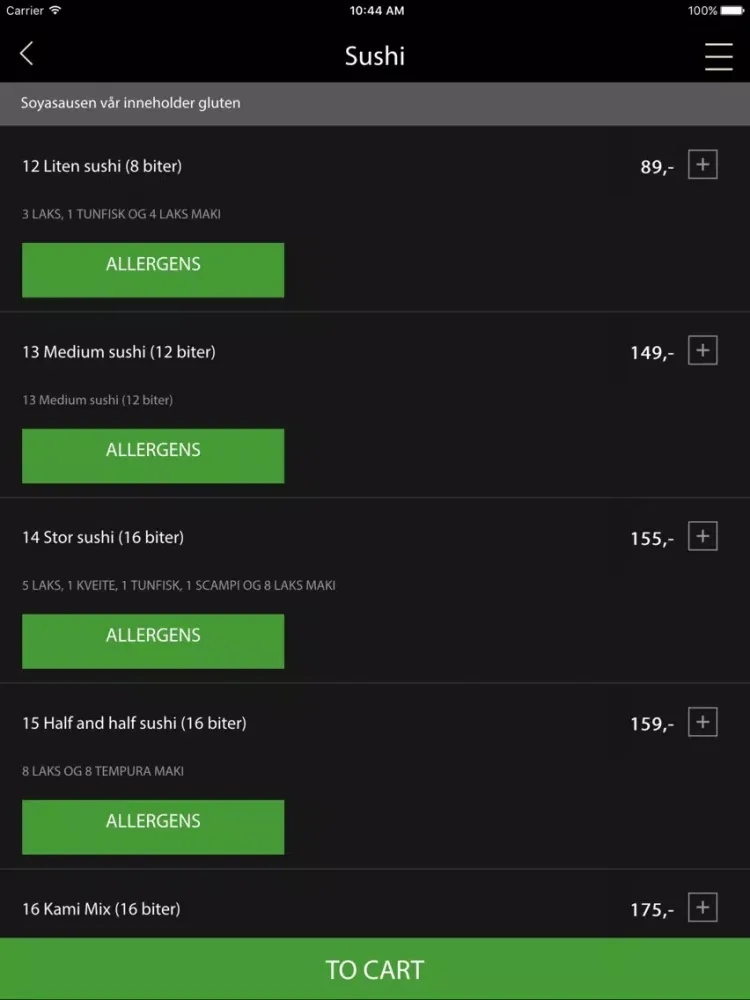The width and height of the screenshot is (750, 1000).
Task: Show allergens for 15 Half and half
Action: pos(153,827)
